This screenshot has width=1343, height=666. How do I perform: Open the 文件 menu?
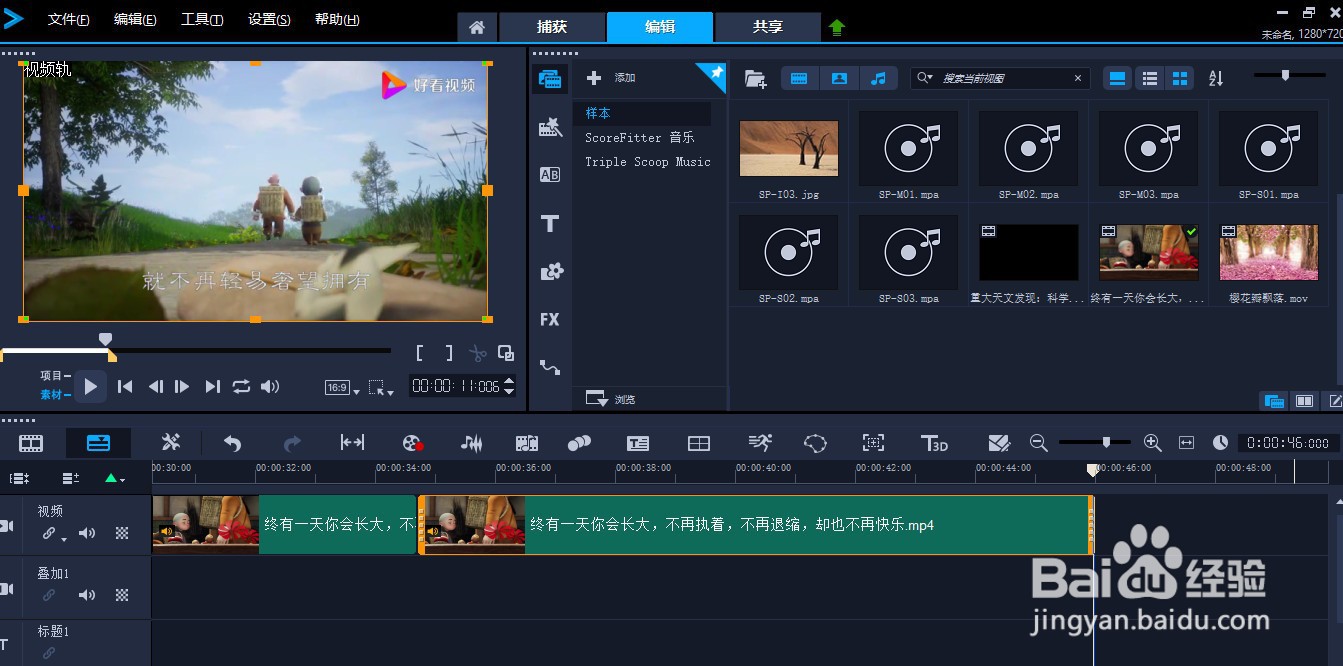[68, 19]
